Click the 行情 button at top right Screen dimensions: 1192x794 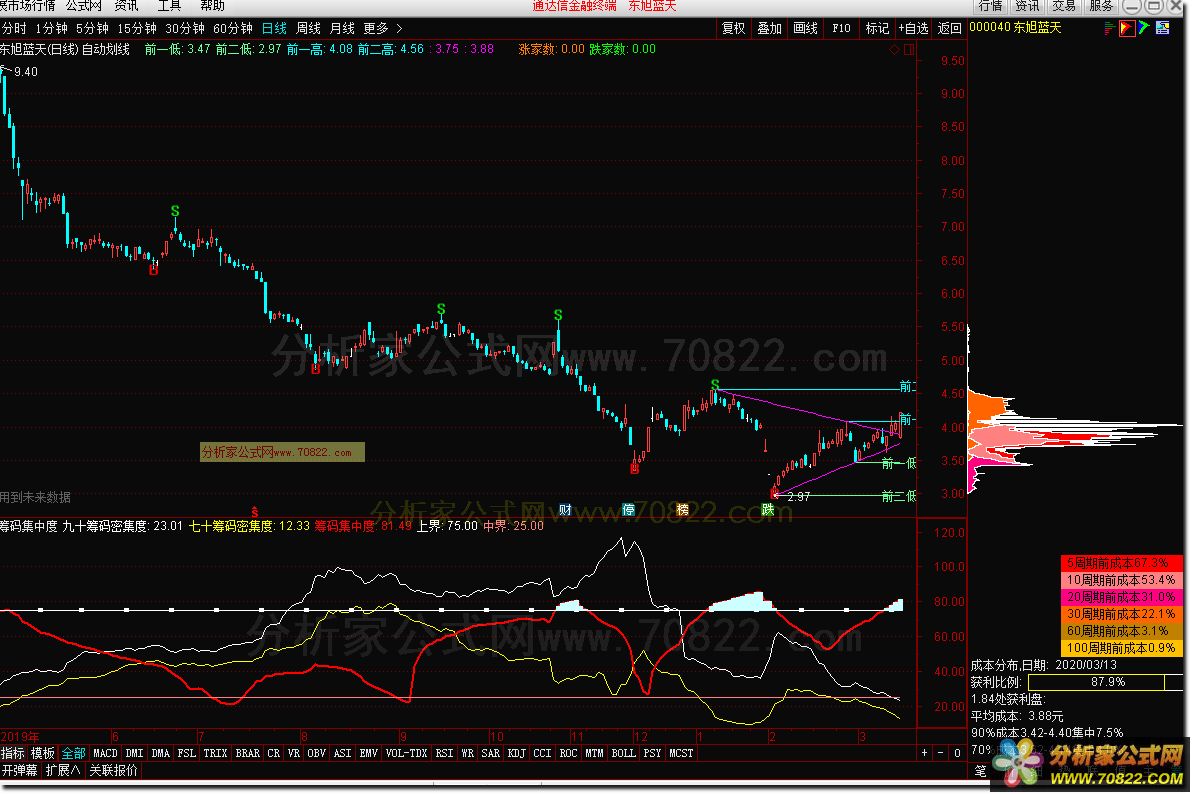click(x=991, y=6)
